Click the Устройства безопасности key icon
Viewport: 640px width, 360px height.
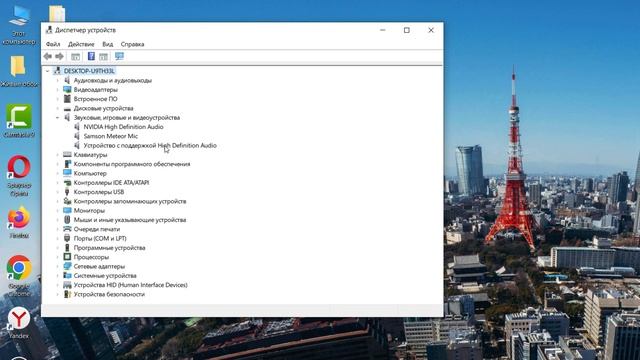pyautogui.click(x=67, y=294)
